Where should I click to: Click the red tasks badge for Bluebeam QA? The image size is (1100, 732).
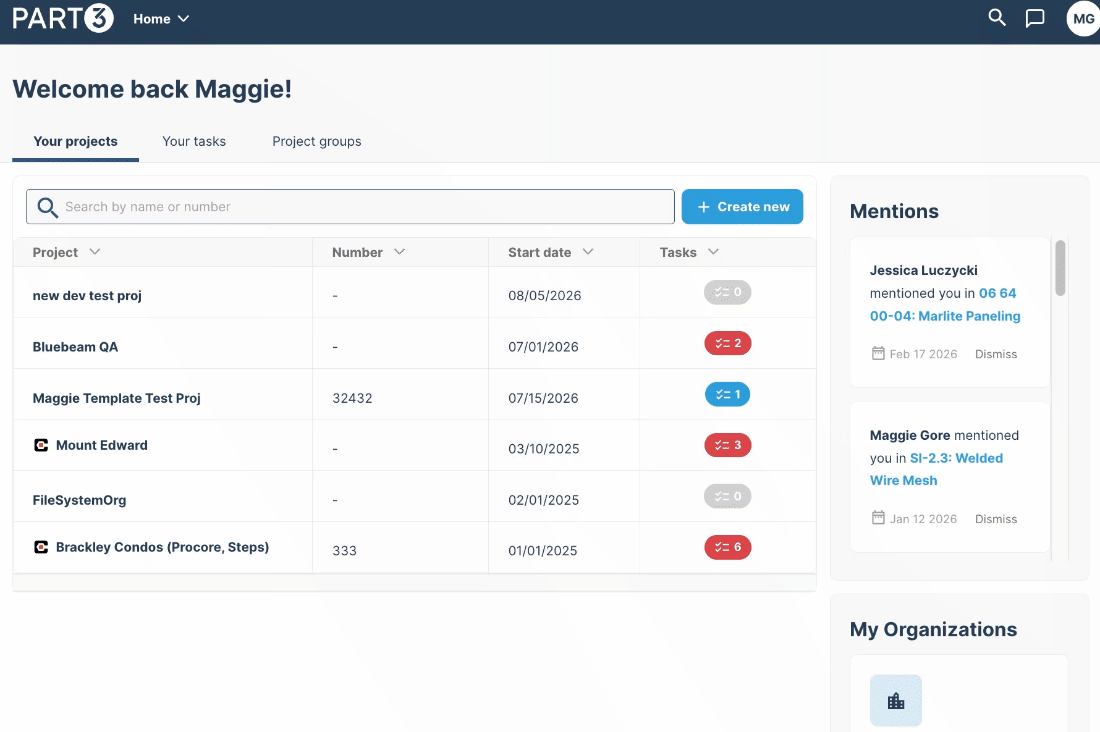[x=727, y=343]
